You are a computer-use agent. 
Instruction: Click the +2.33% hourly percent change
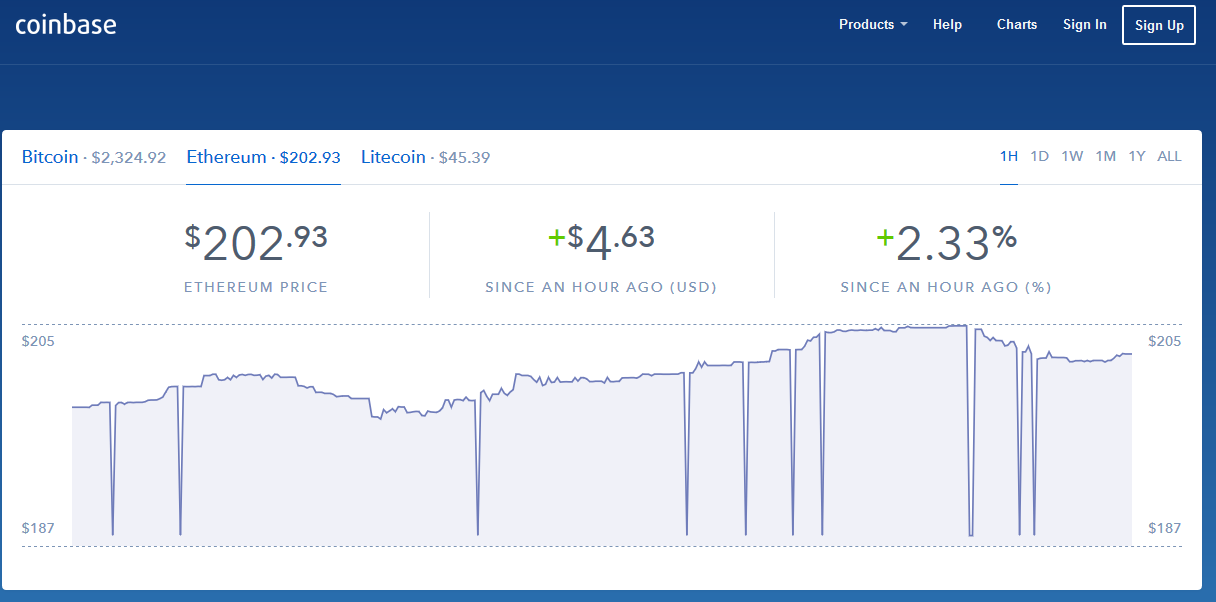pos(946,243)
